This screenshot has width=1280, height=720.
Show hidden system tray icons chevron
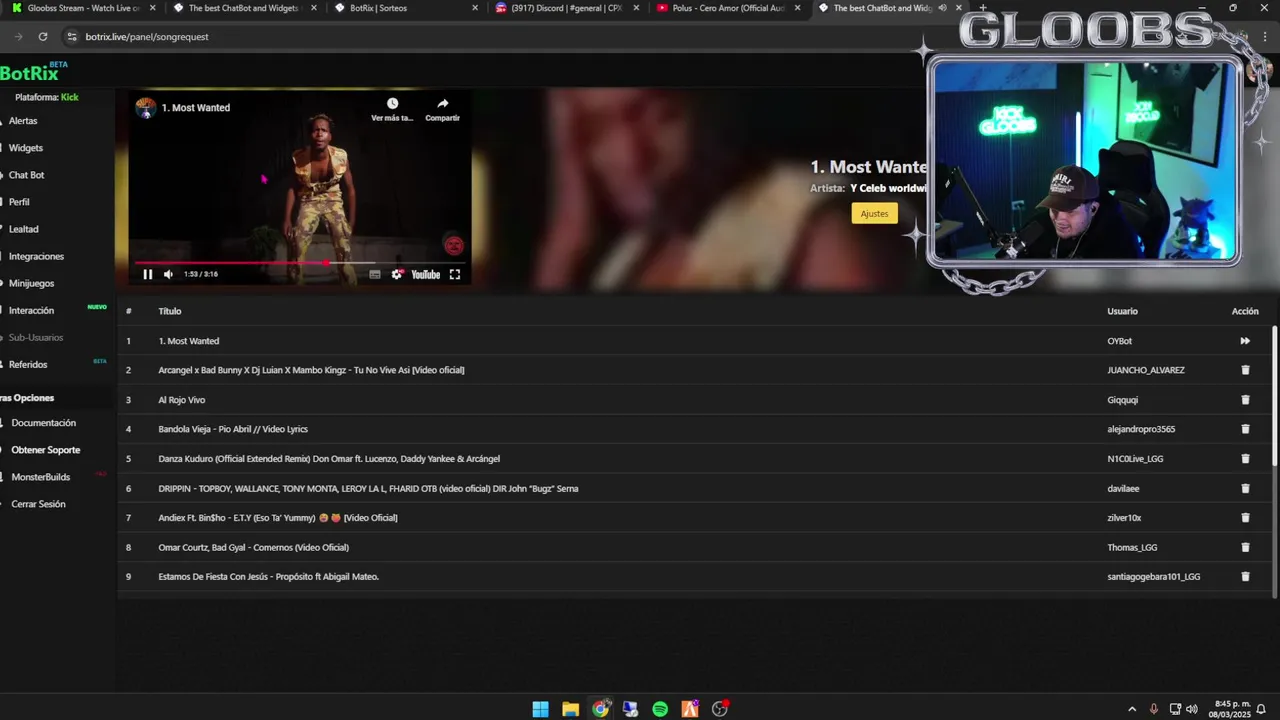click(x=1132, y=709)
